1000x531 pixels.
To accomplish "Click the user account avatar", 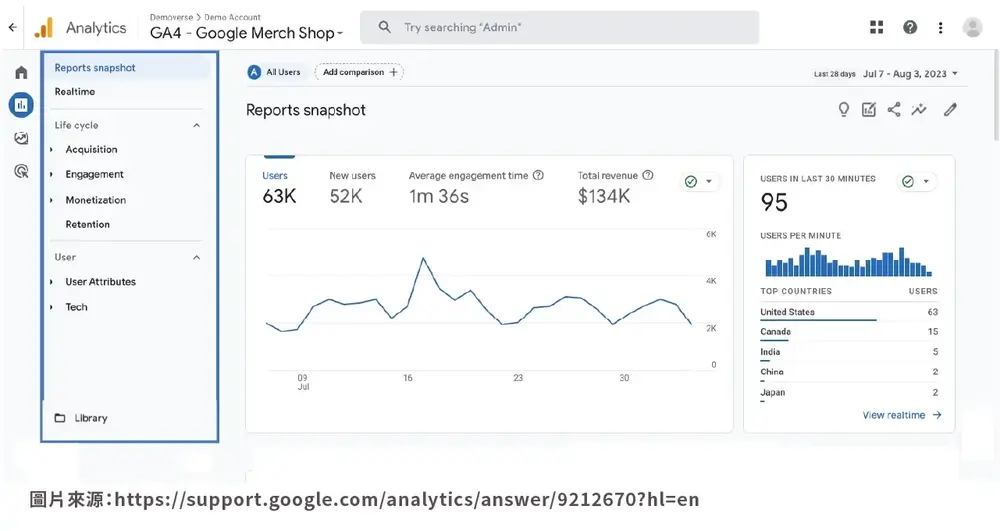I will 973,27.
